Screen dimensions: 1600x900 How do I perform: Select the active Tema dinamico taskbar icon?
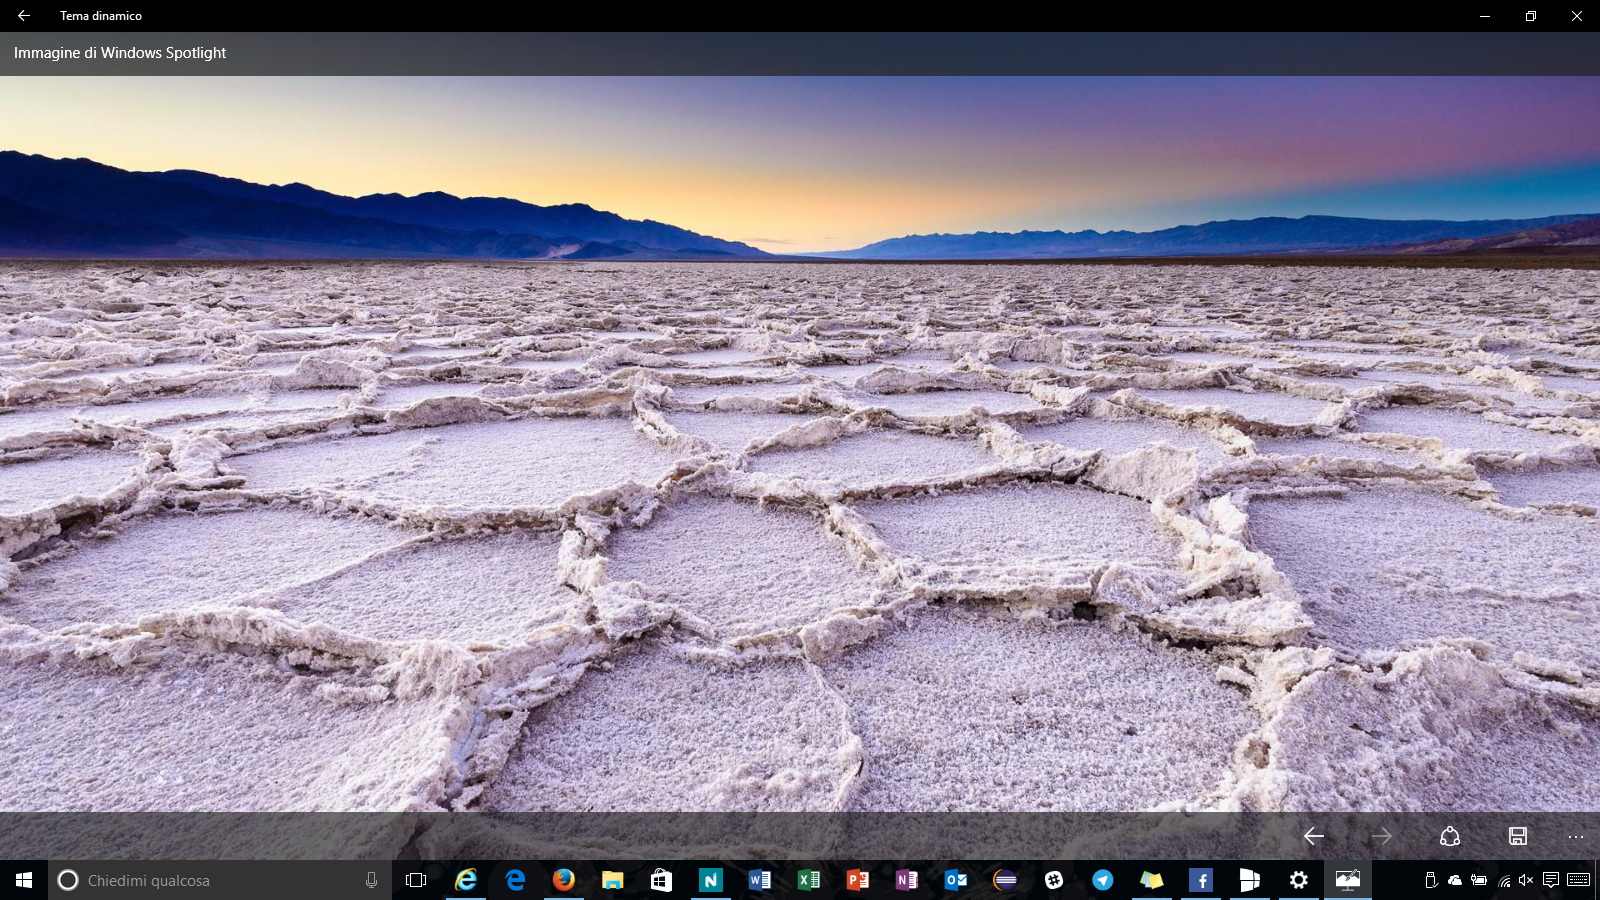point(1348,880)
